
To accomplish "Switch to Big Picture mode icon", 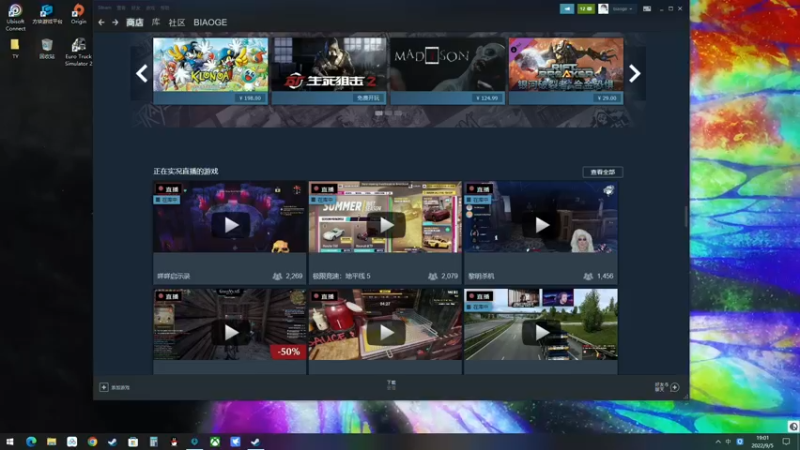I will (x=647, y=9).
